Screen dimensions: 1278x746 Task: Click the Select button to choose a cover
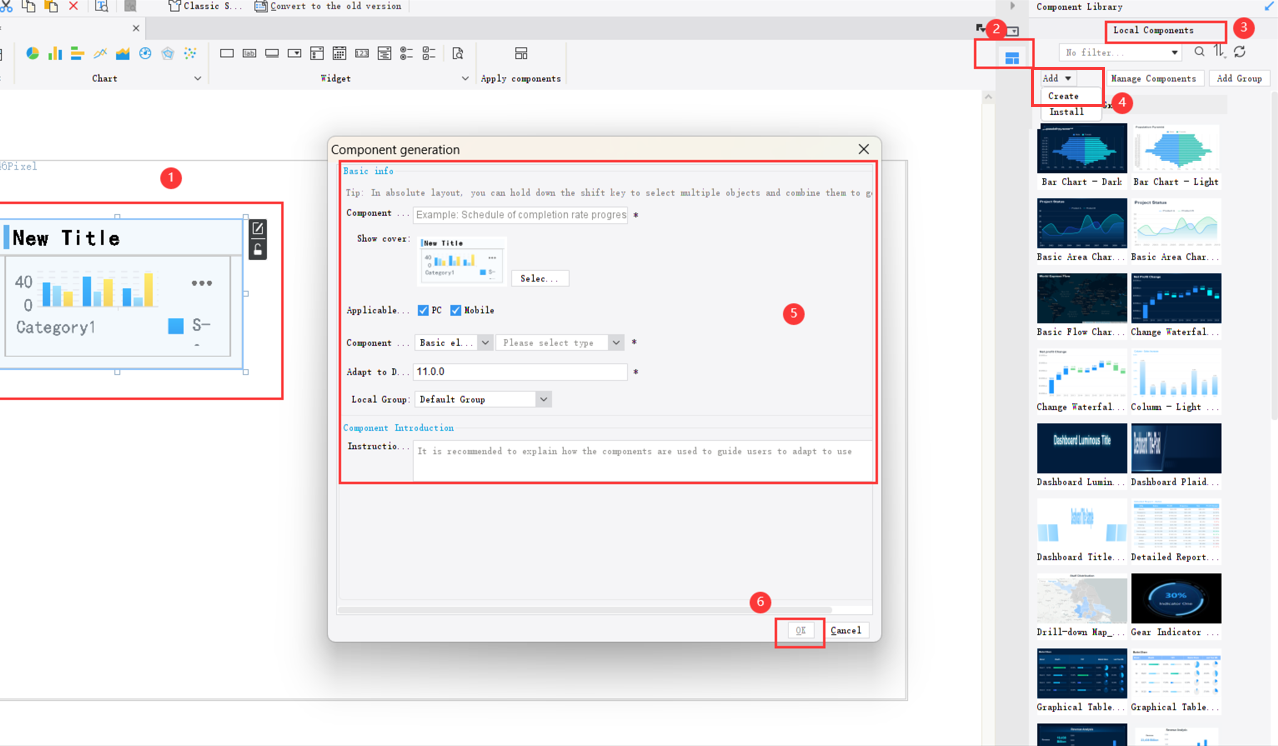(x=540, y=278)
